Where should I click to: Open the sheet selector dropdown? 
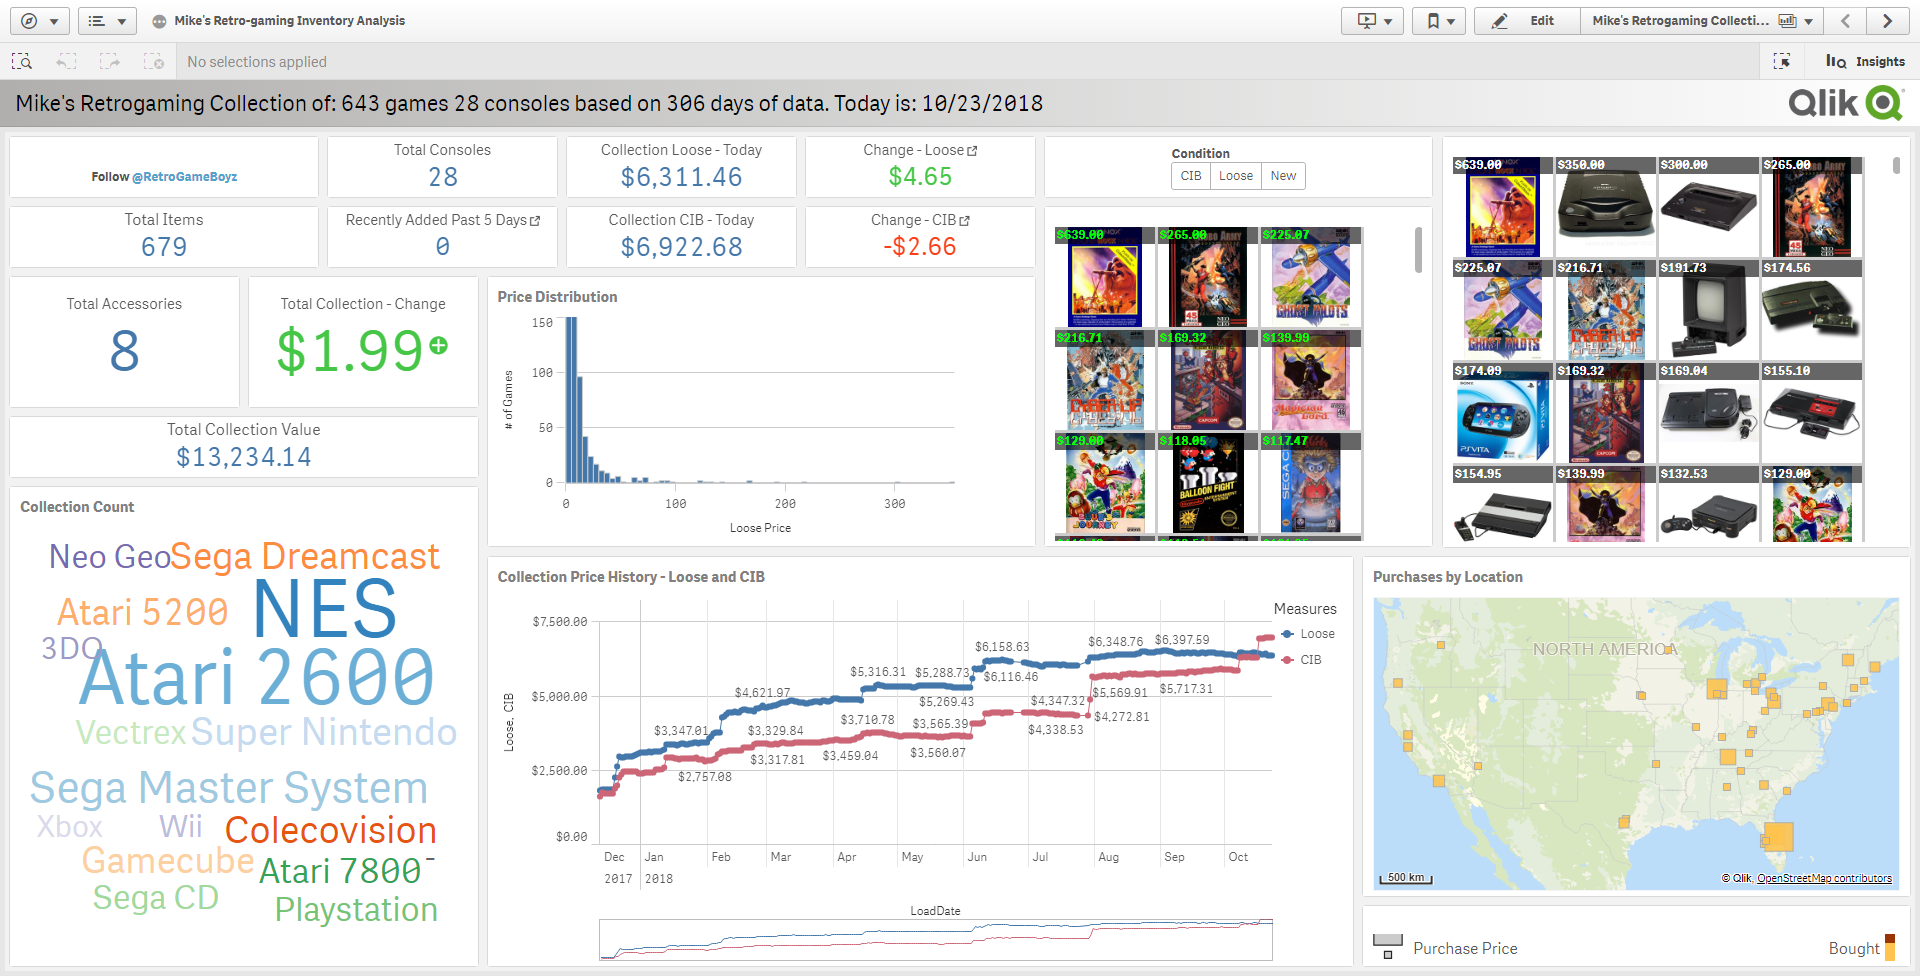[1701, 21]
